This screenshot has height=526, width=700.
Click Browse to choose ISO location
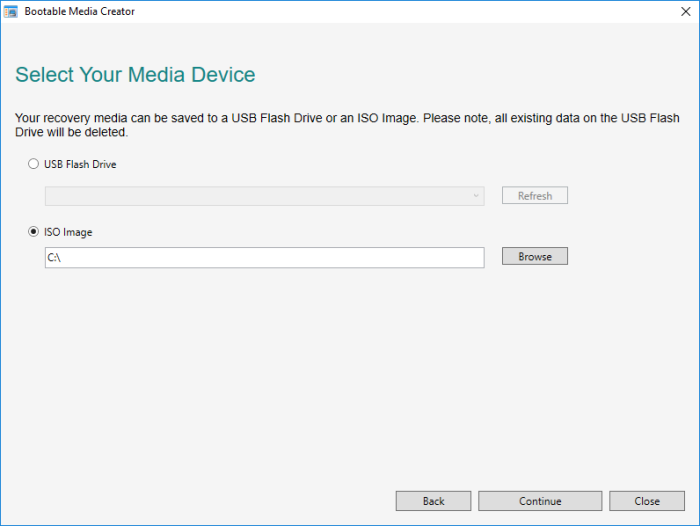point(535,256)
